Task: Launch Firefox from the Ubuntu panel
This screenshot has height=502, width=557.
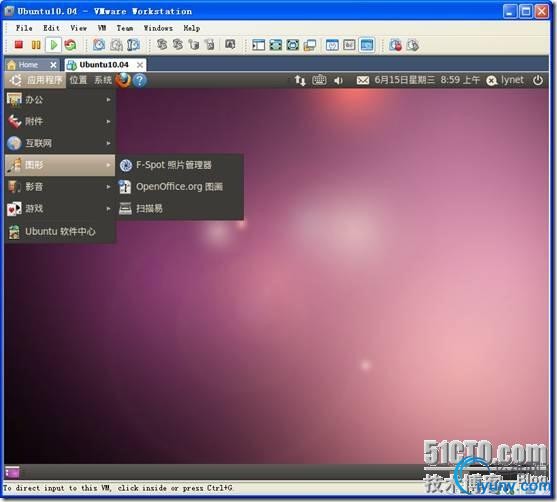Action: 123,80
